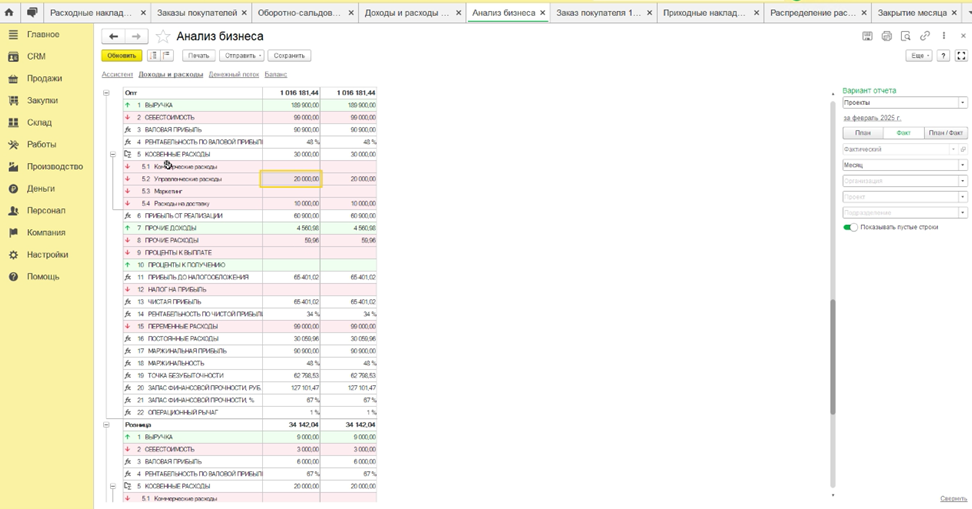The width and height of the screenshot is (972, 509).
Task: Collapse the Розница group
Action: pos(106,425)
